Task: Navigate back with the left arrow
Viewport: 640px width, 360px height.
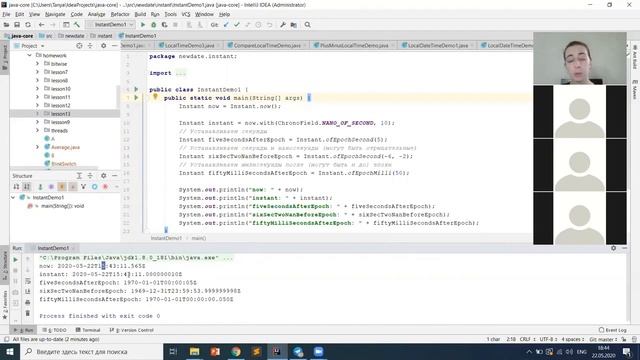Action: pyautogui.click(x=41, y=25)
